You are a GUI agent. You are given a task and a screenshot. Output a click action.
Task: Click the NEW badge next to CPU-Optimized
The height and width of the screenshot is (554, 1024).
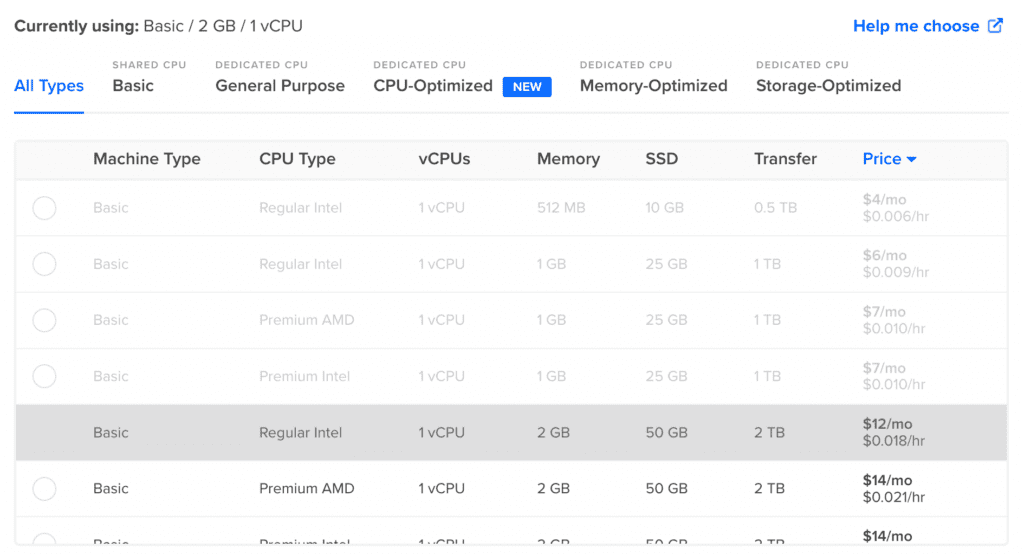(527, 87)
